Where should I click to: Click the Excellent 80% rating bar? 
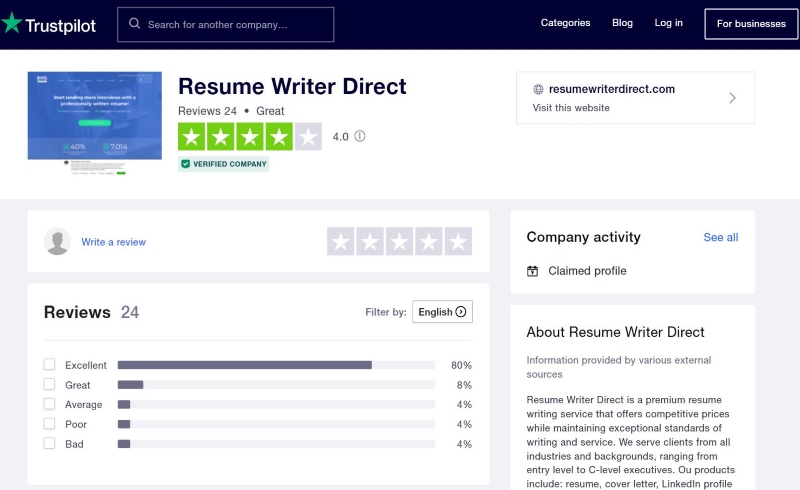276,365
